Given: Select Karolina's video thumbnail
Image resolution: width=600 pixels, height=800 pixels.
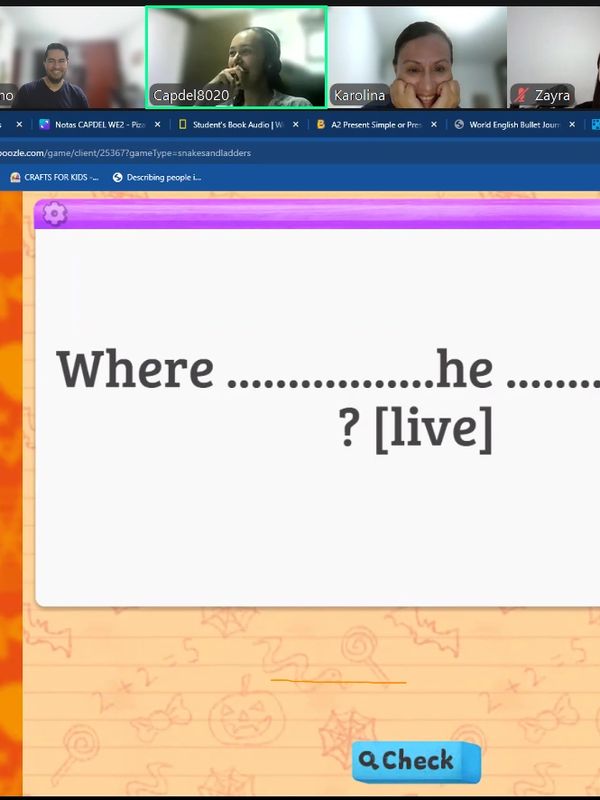Looking at the screenshot, I should [x=418, y=57].
